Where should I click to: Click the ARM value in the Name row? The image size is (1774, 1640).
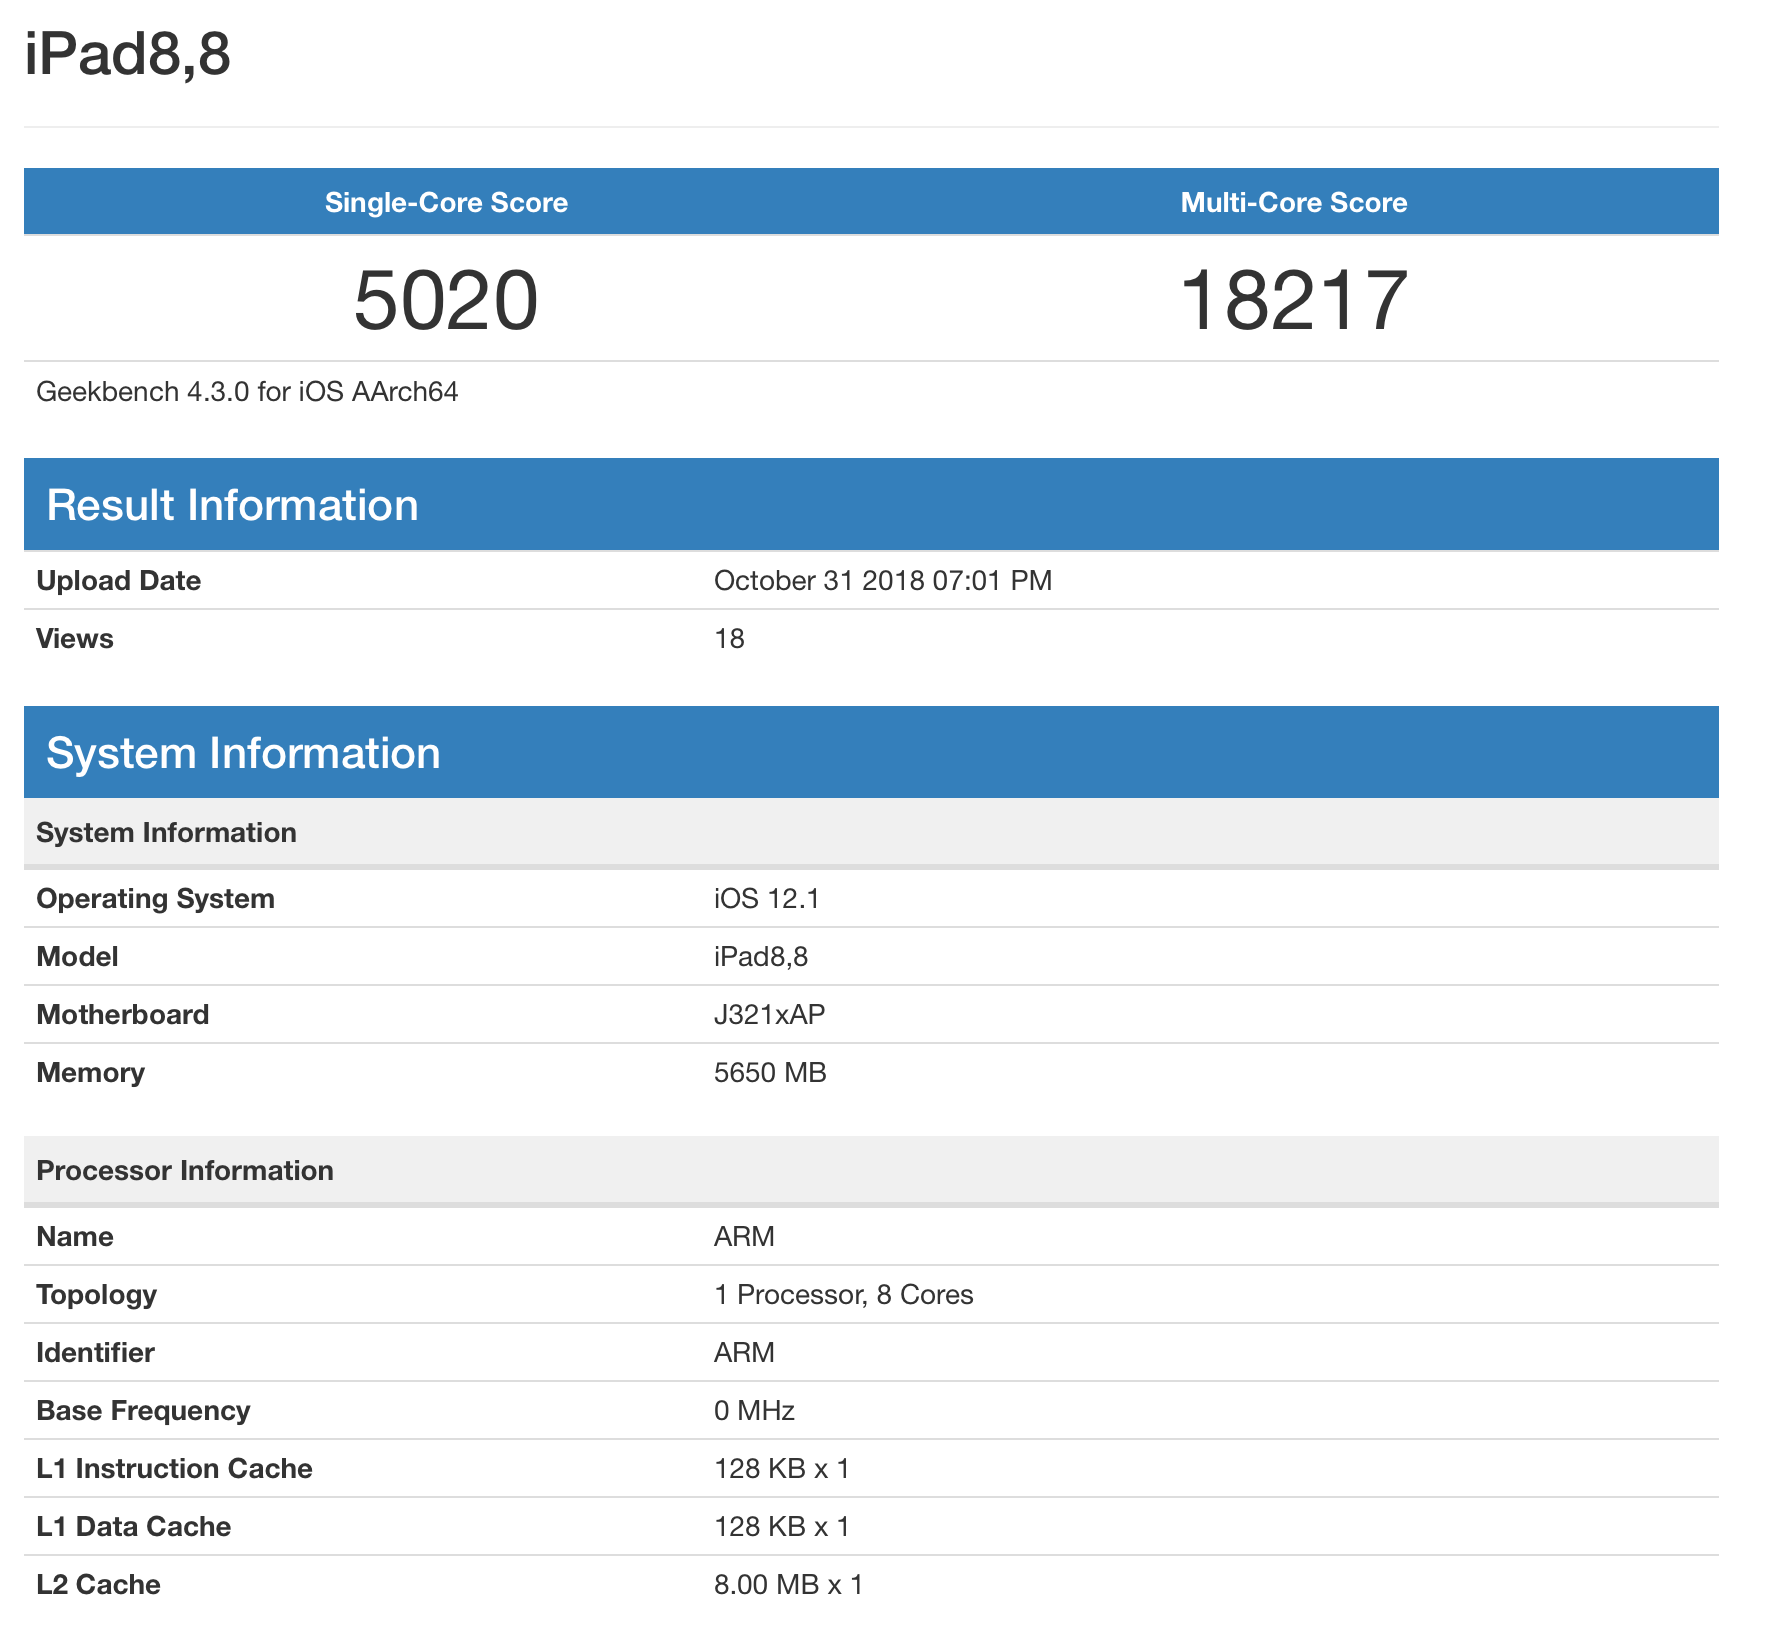(x=744, y=1237)
